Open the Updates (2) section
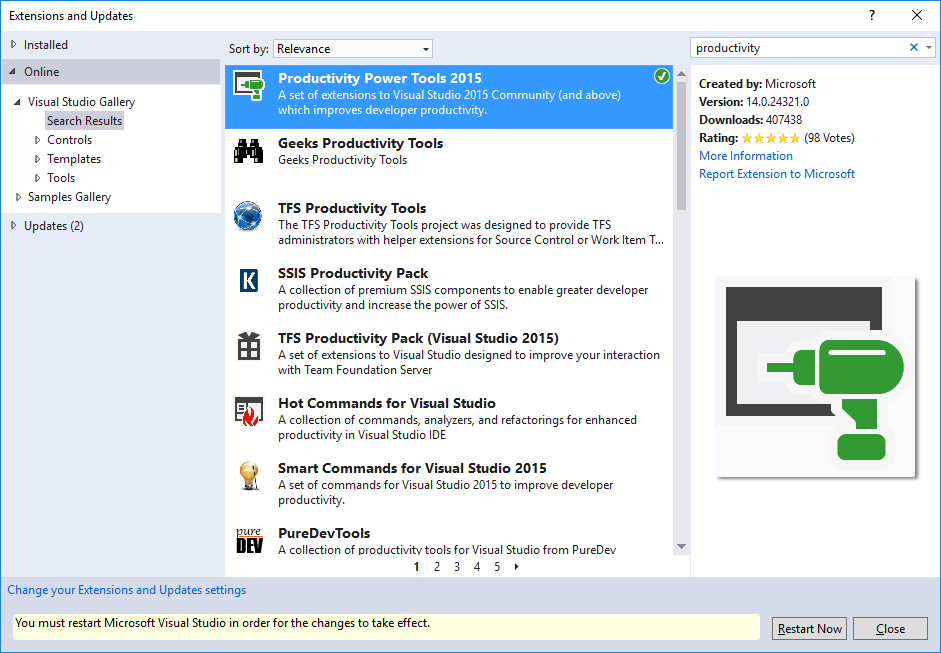Viewport: 941px width, 653px height. point(54,226)
